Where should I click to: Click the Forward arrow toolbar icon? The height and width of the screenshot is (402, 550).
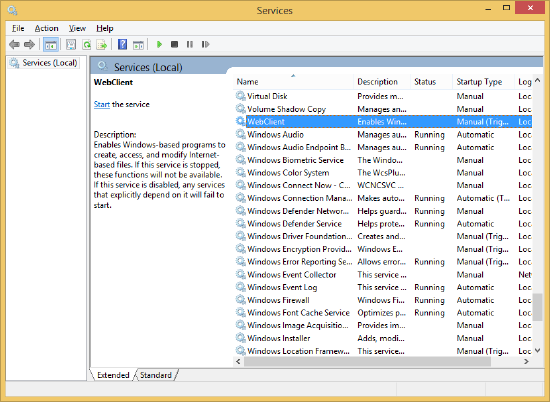29,45
